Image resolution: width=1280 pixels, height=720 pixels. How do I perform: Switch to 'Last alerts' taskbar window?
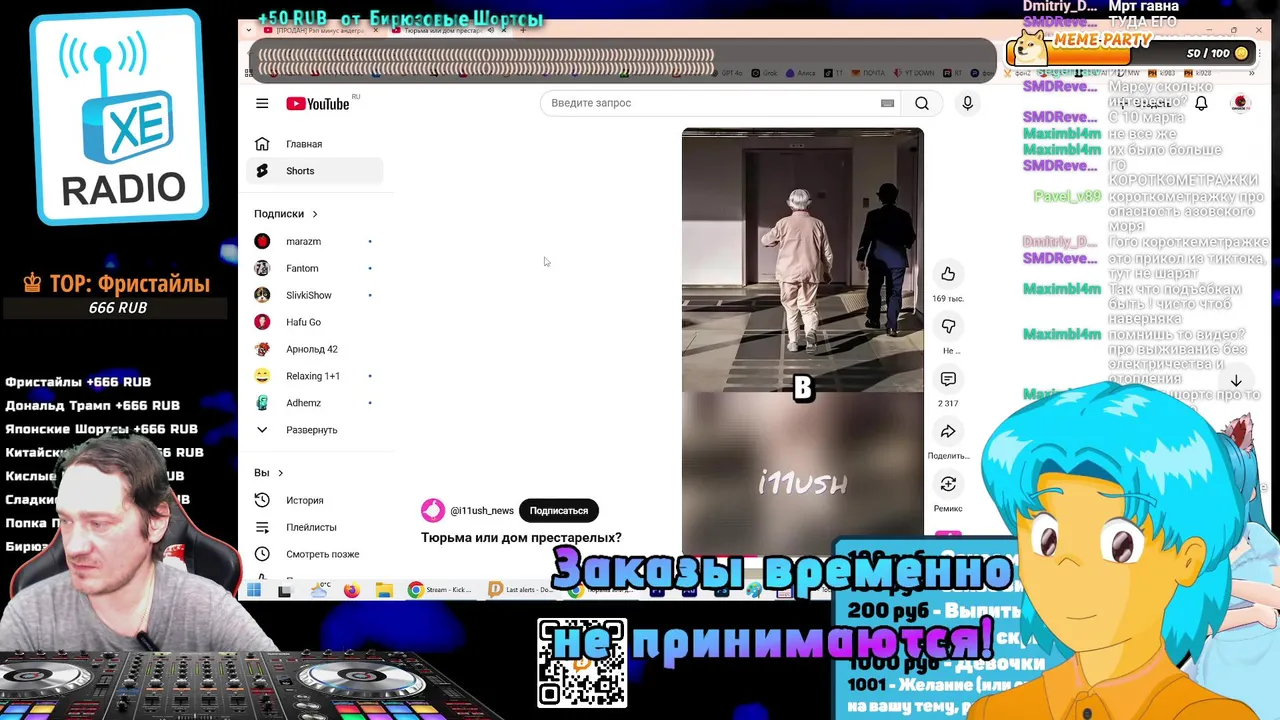tap(522, 590)
